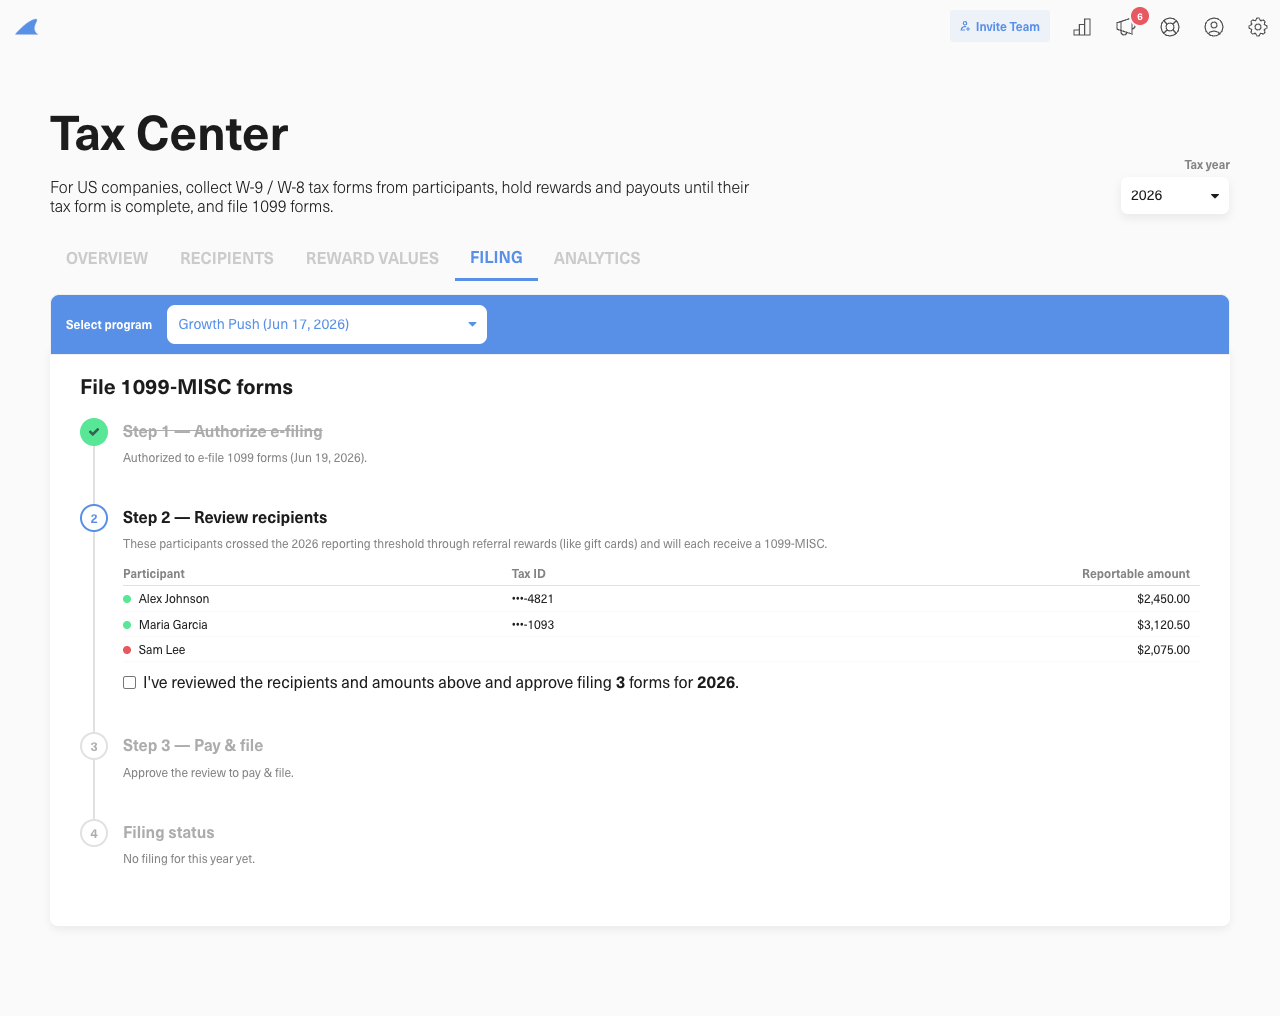Viewport: 1280px width, 1016px height.
Task: Click participant Alex Johnson
Action: 174,599
